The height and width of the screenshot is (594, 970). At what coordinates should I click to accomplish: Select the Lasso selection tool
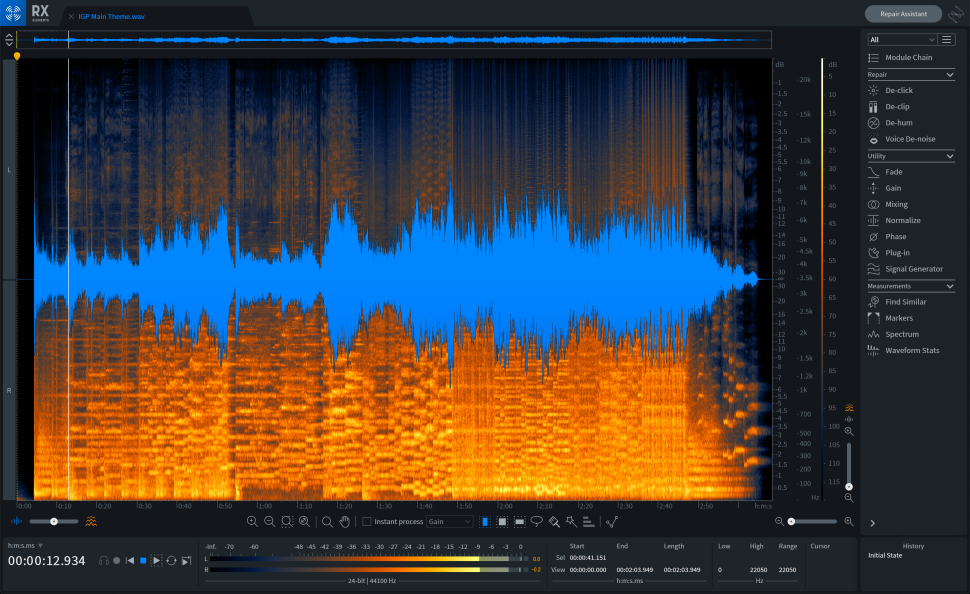pos(536,521)
